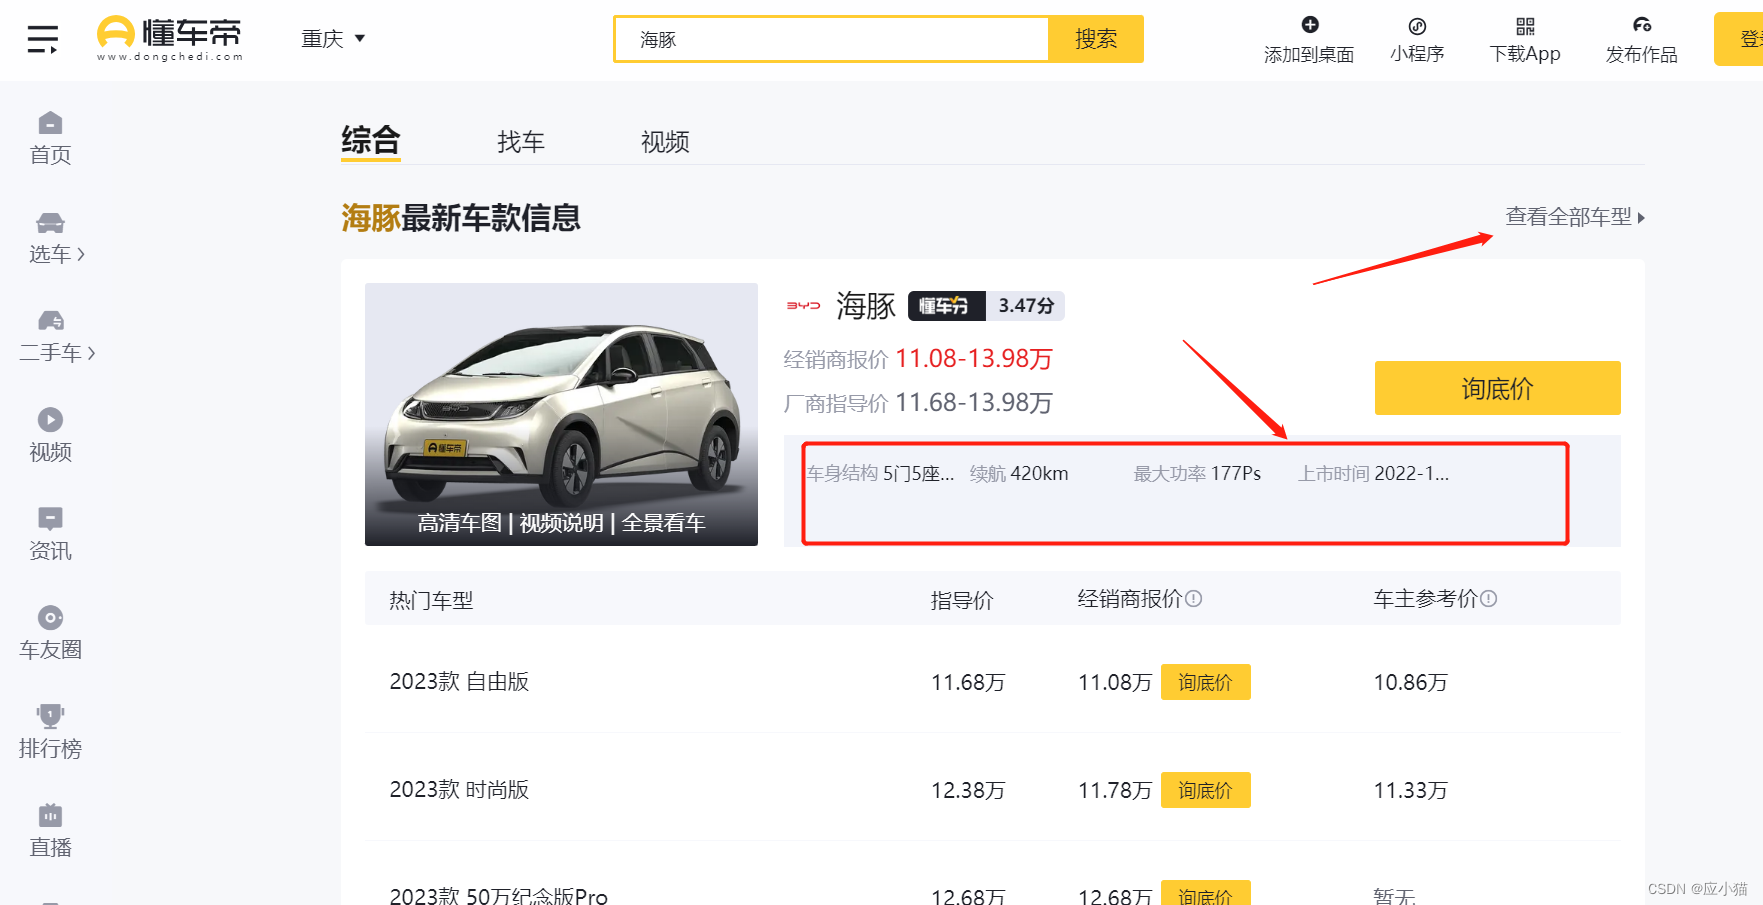Open the hamburger menu icon
Image resolution: width=1763 pixels, height=905 pixels.
click(43, 39)
